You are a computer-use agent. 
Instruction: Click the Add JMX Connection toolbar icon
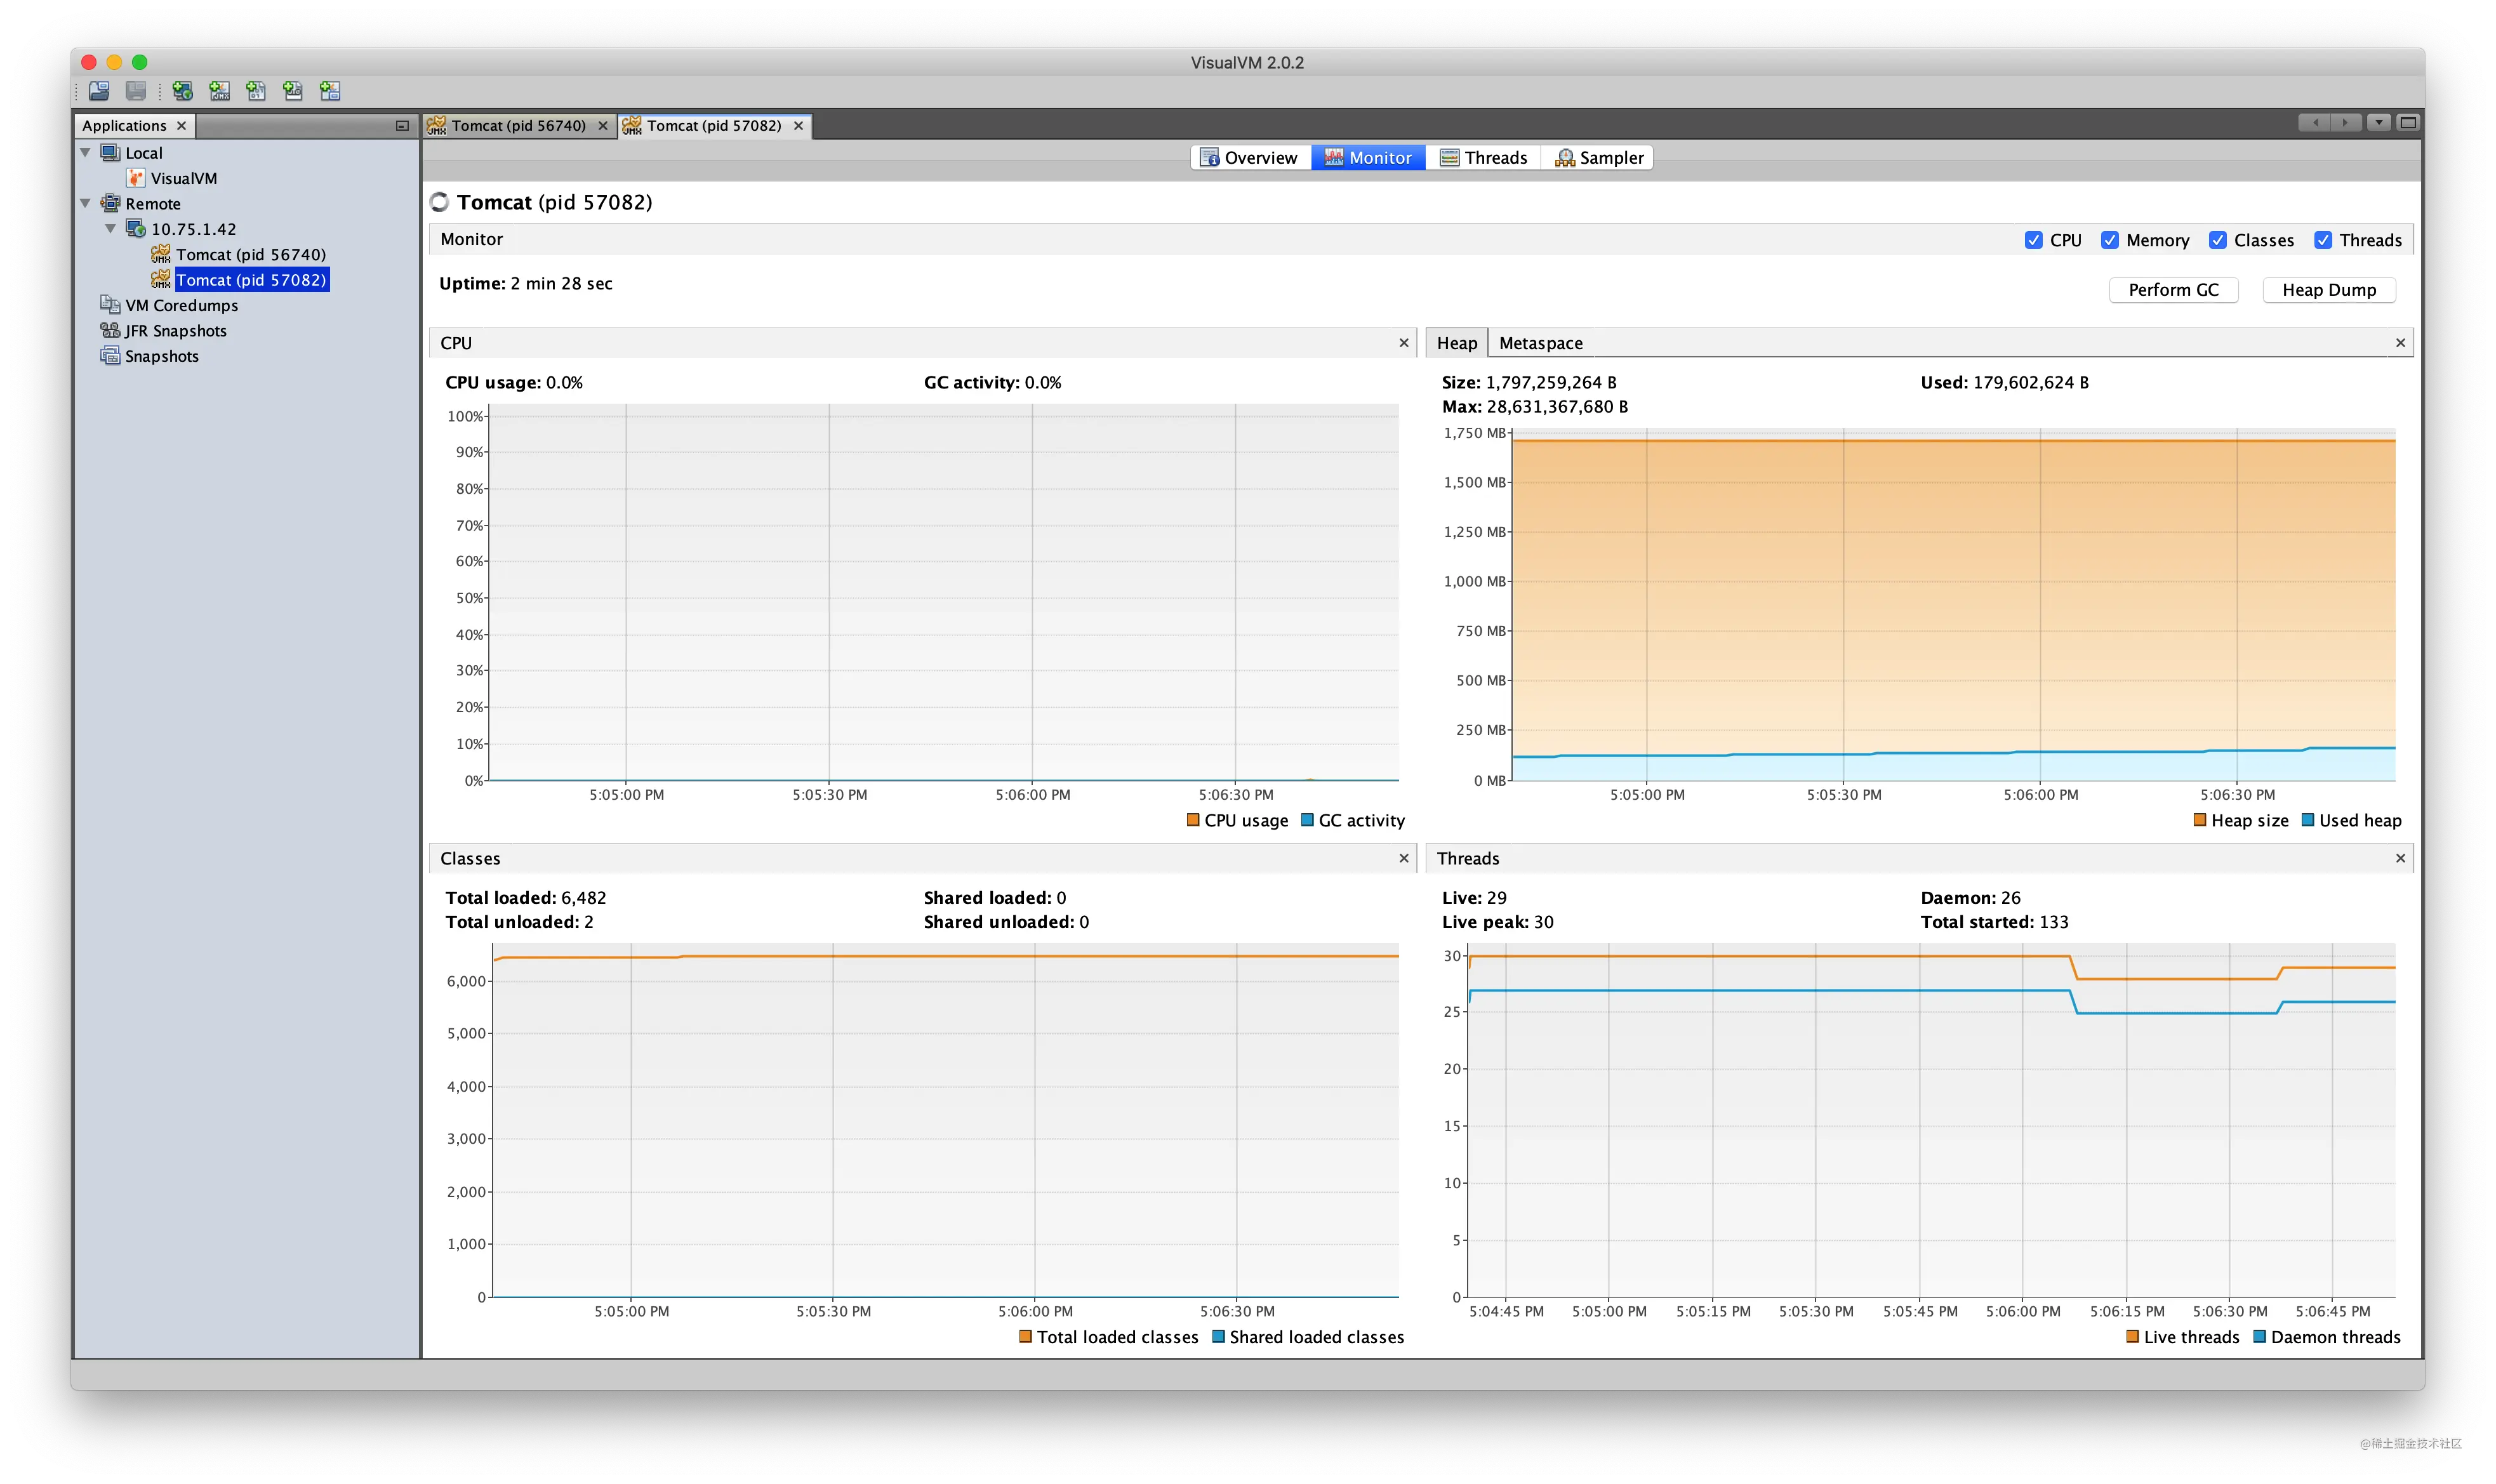coord(220,91)
